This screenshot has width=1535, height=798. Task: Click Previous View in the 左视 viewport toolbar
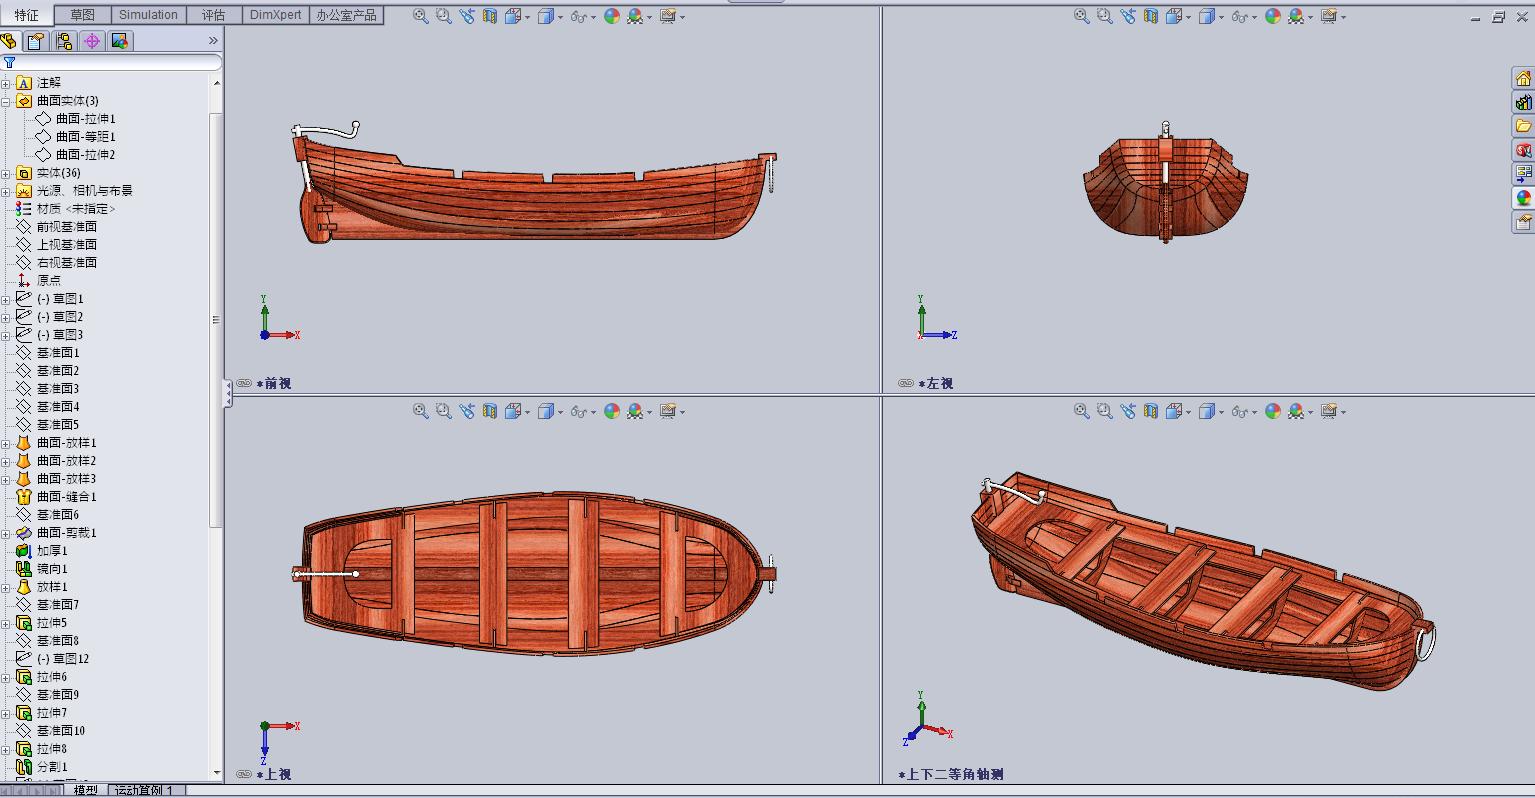pyautogui.click(x=1128, y=16)
